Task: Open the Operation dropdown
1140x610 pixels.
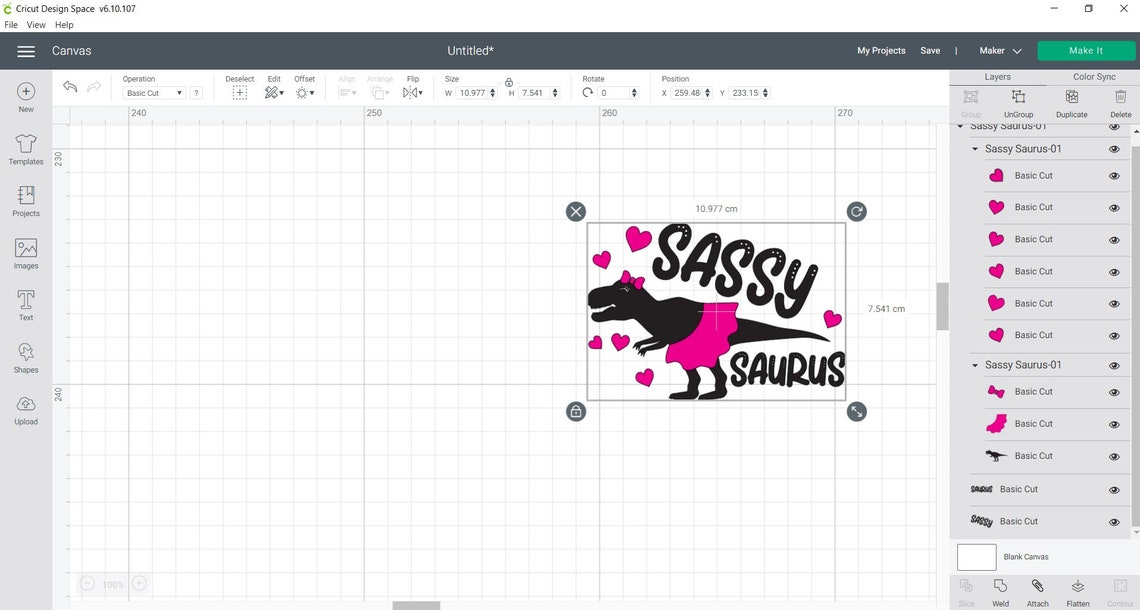Action: [x=152, y=92]
